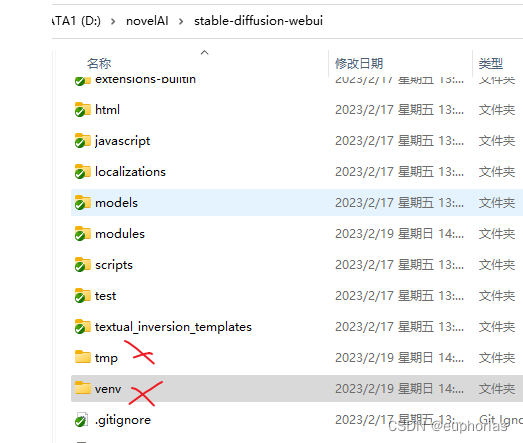Click the scripts folder icon
Viewport: 523px width, 443px height.
point(82,265)
